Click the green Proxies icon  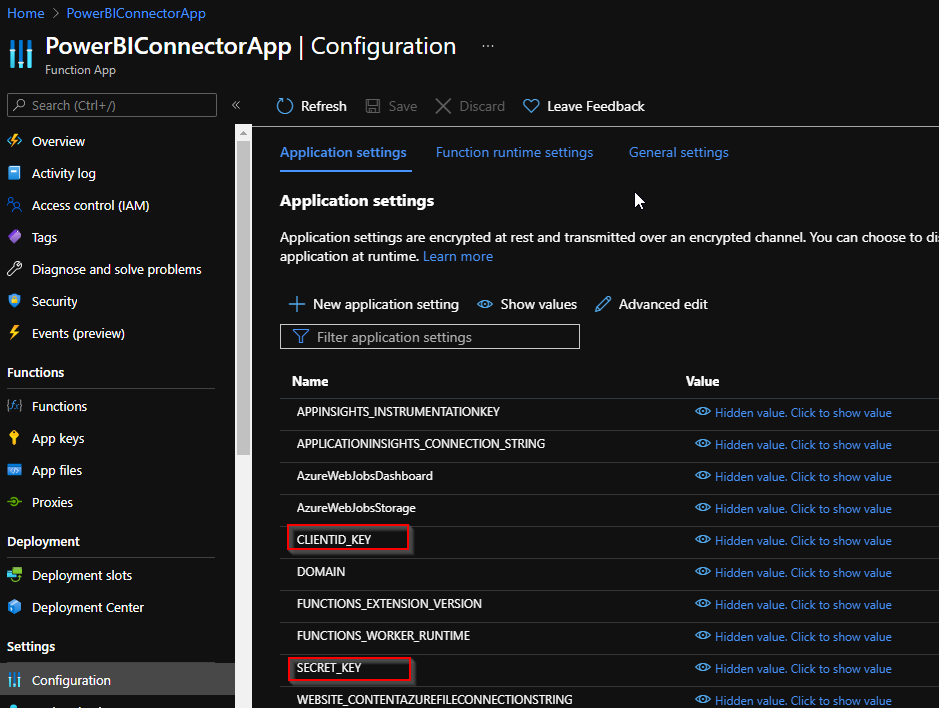(14, 502)
